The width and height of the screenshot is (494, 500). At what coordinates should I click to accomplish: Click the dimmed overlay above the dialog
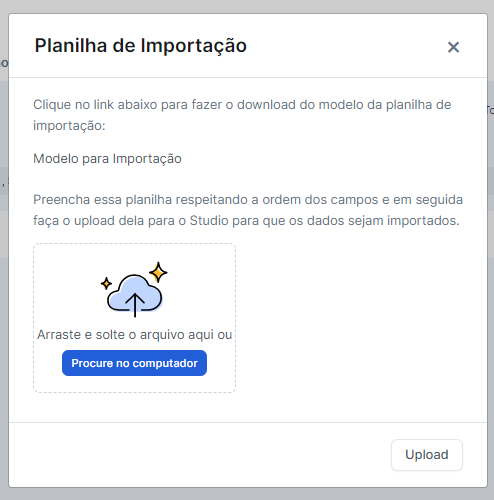click(247, 6)
